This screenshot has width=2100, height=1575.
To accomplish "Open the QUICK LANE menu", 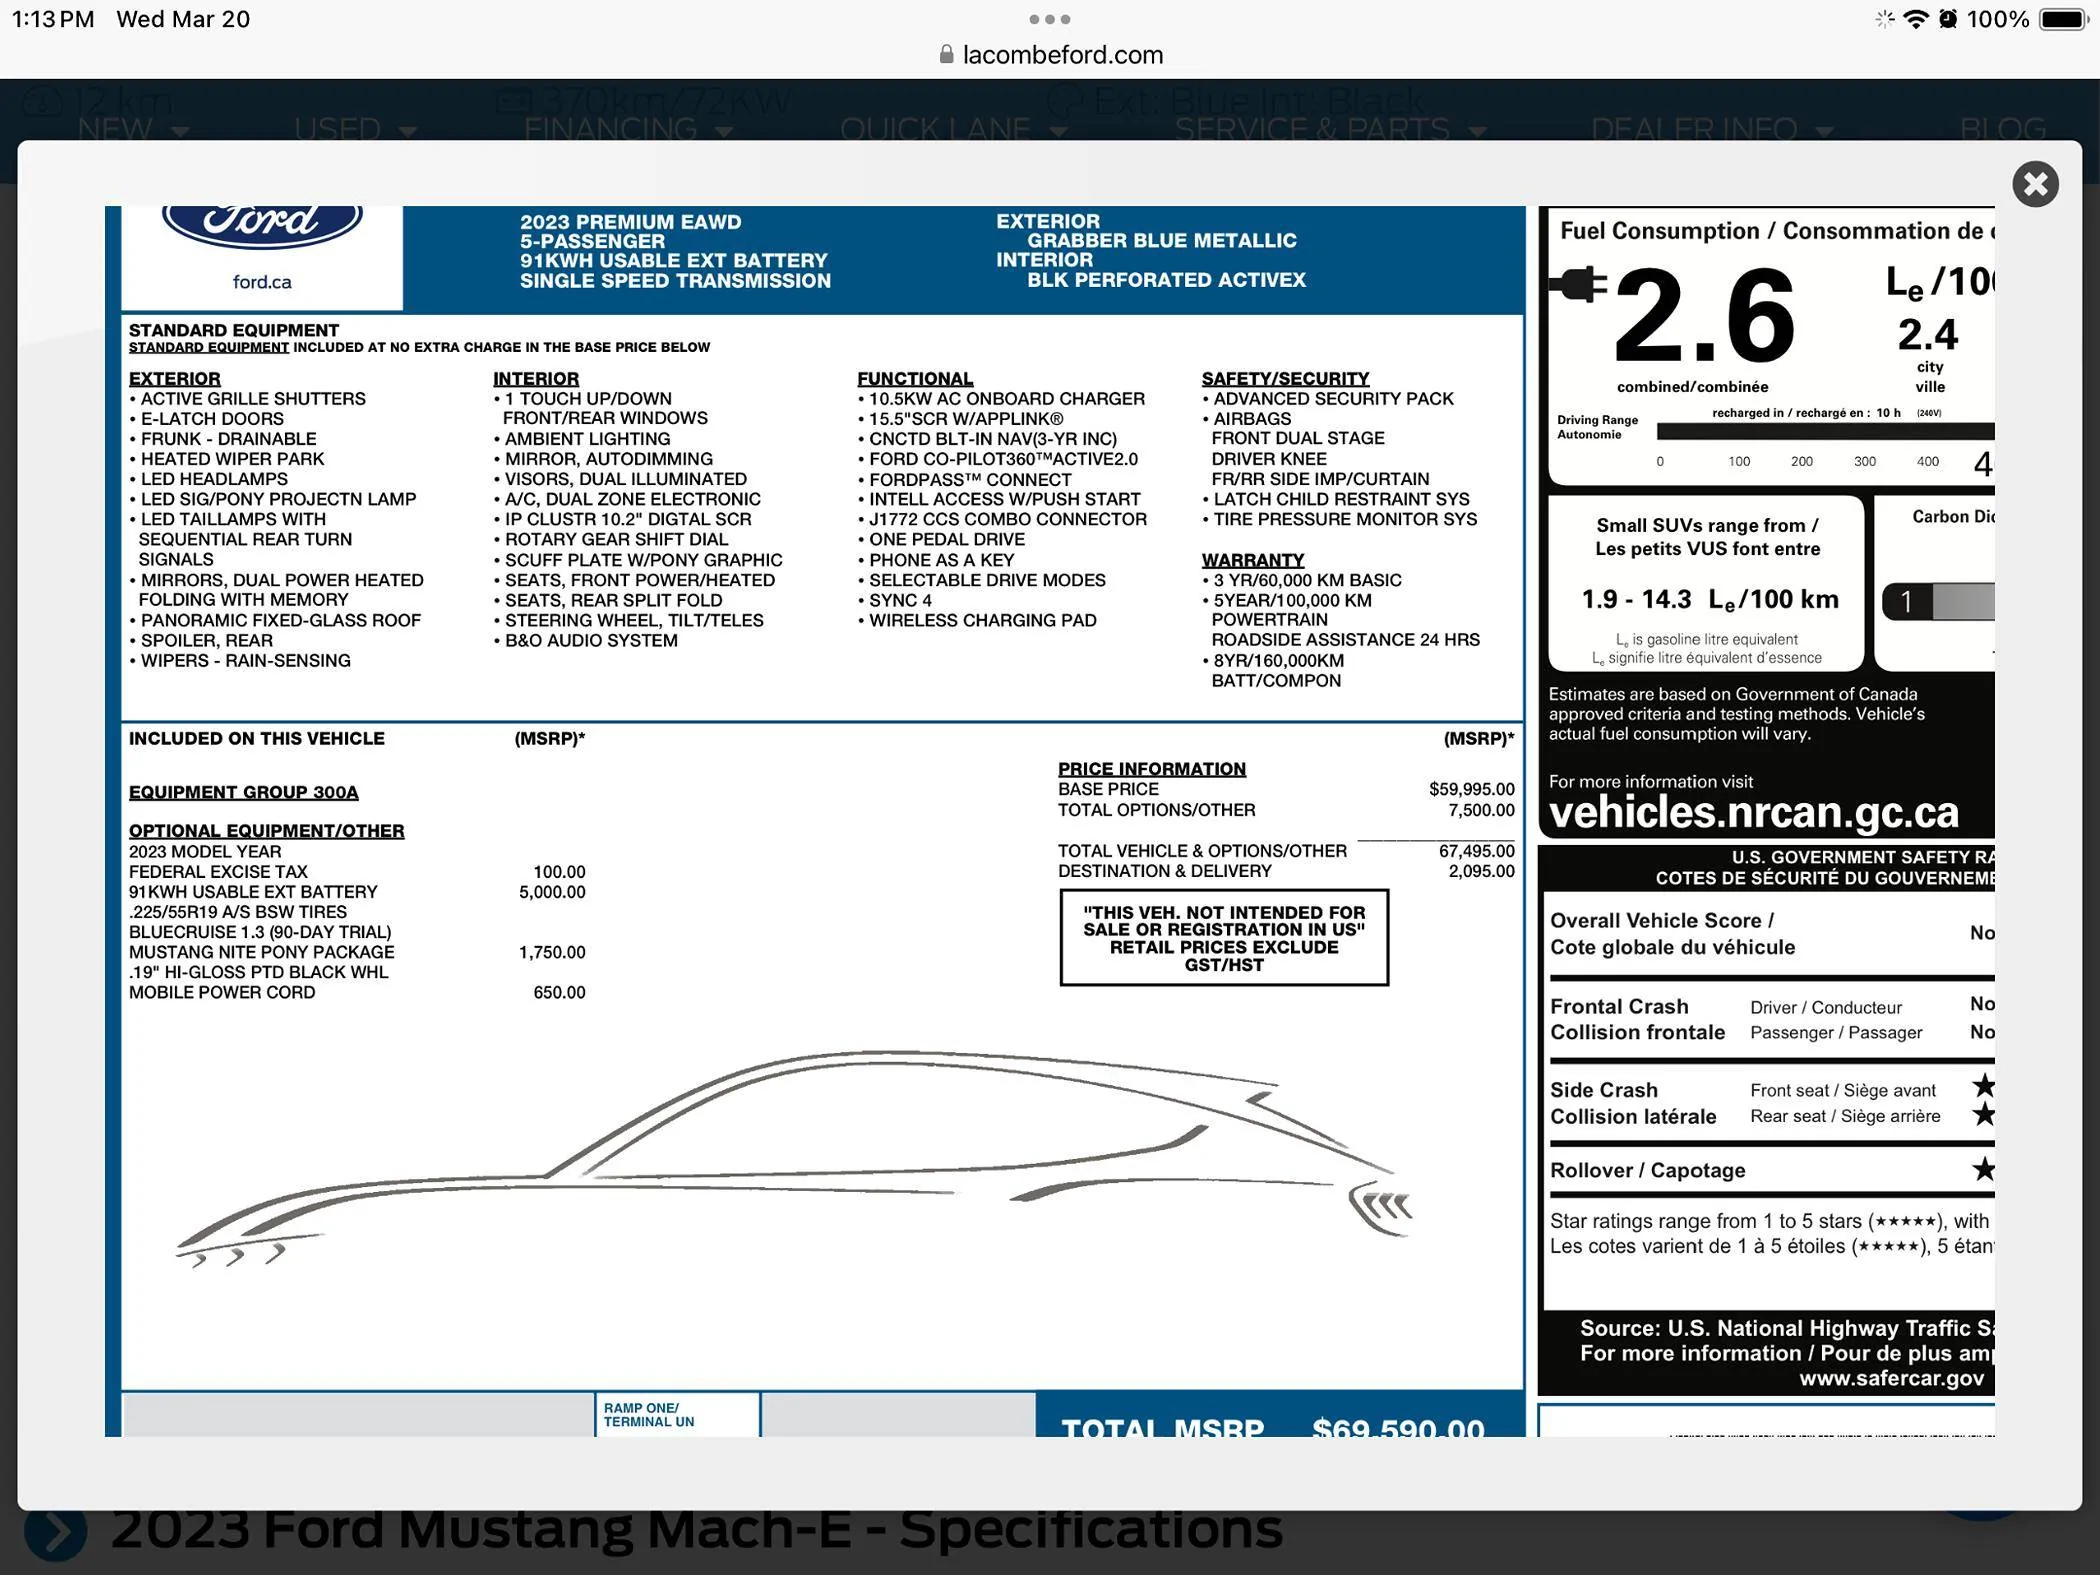I will pyautogui.click(x=954, y=130).
